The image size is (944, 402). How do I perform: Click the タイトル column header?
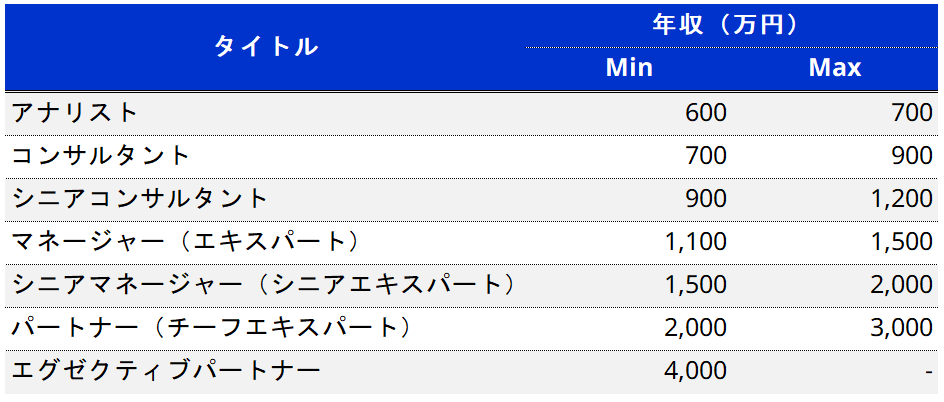point(266,47)
